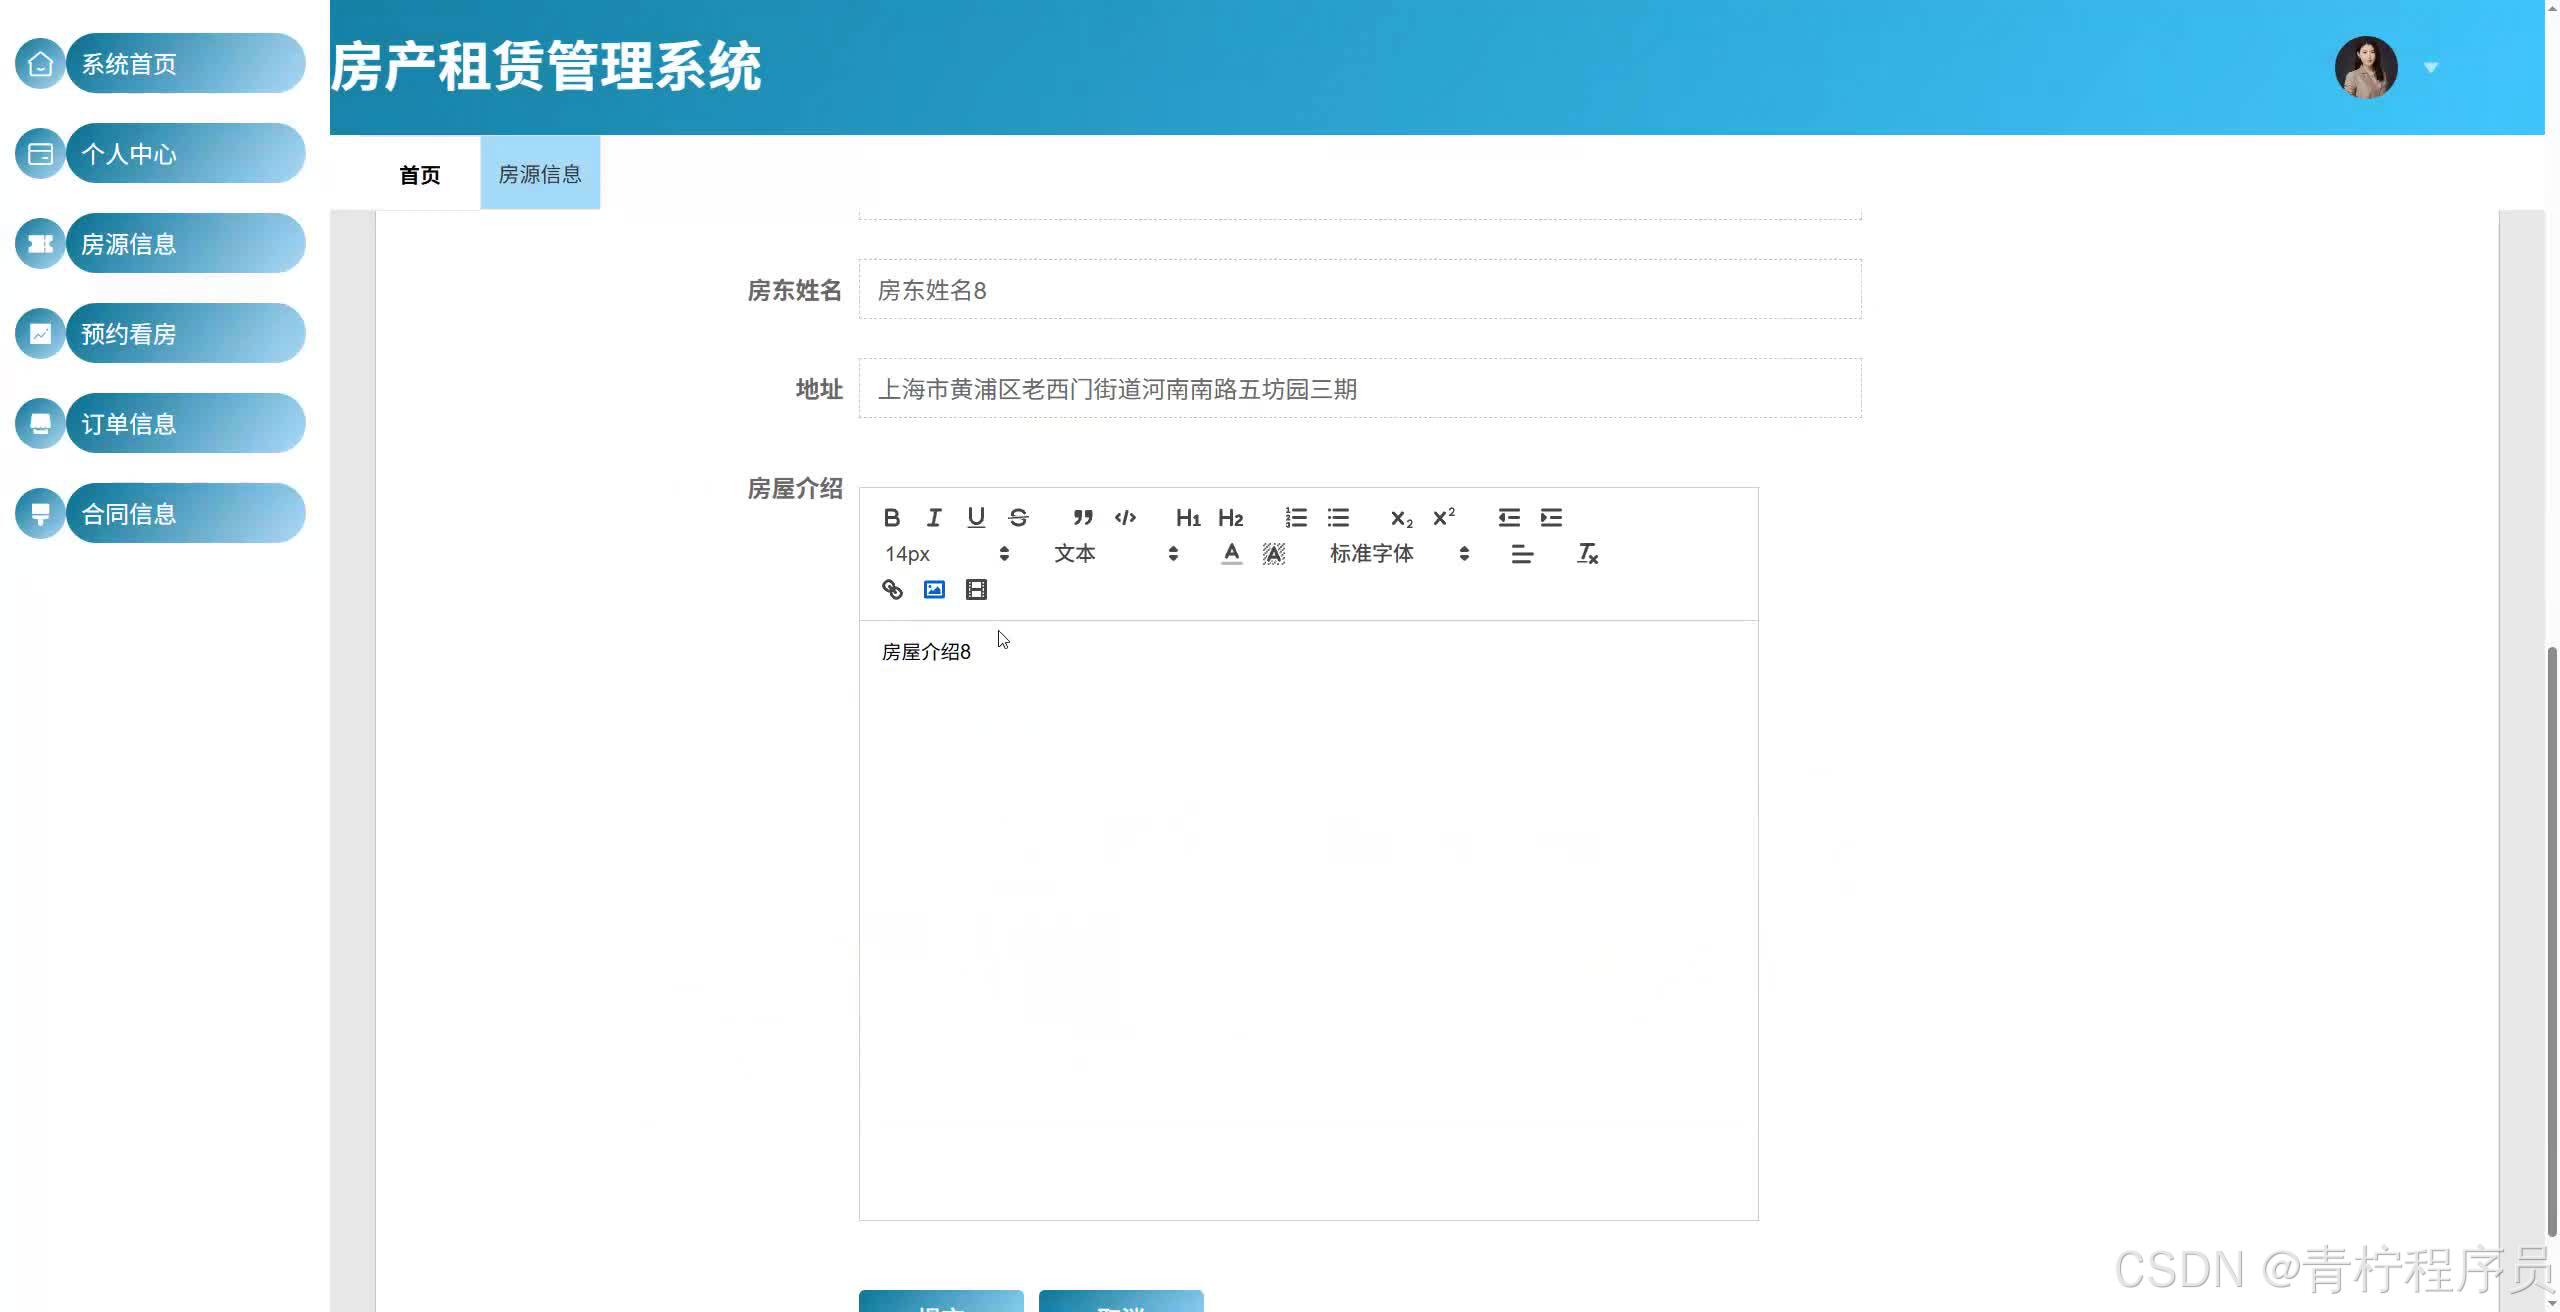Insert a blockquote in the house introduction
This screenshot has width=2560, height=1312.
click(x=1081, y=517)
